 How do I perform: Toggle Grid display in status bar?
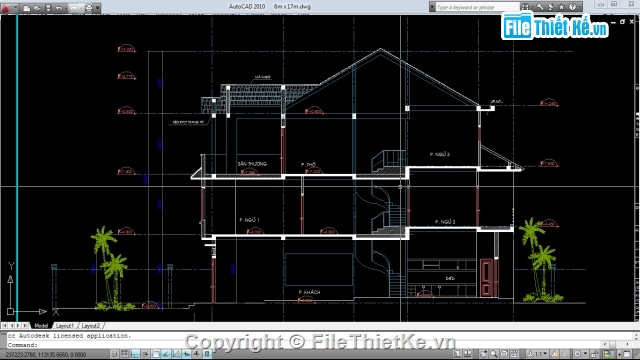coord(125,354)
